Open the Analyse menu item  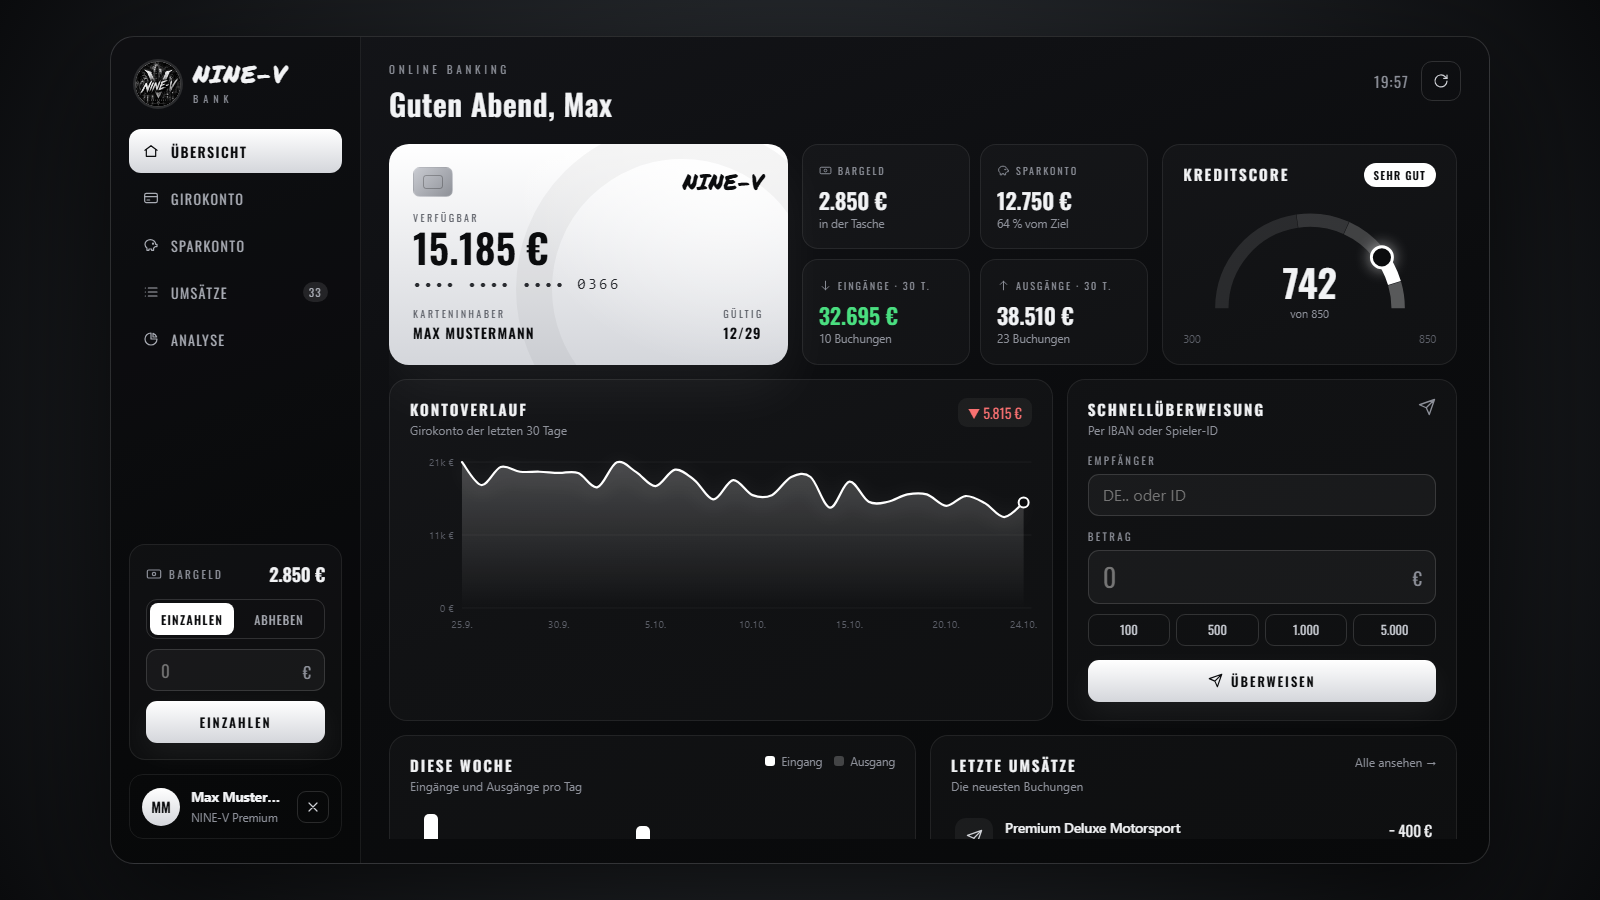tap(235, 339)
